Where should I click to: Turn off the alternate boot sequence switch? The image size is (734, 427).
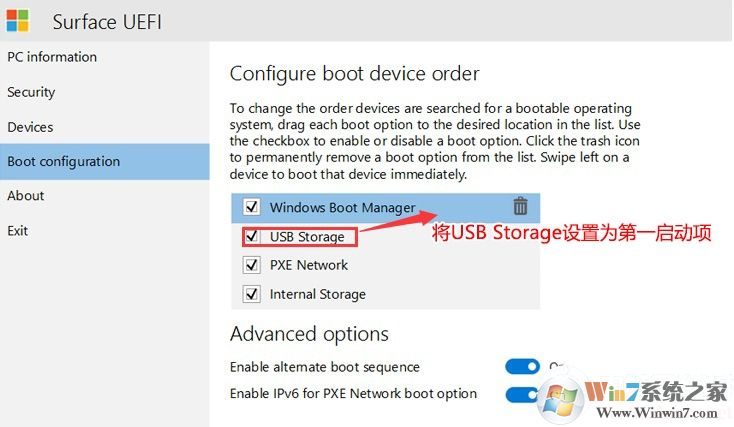(x=523, y=367)
